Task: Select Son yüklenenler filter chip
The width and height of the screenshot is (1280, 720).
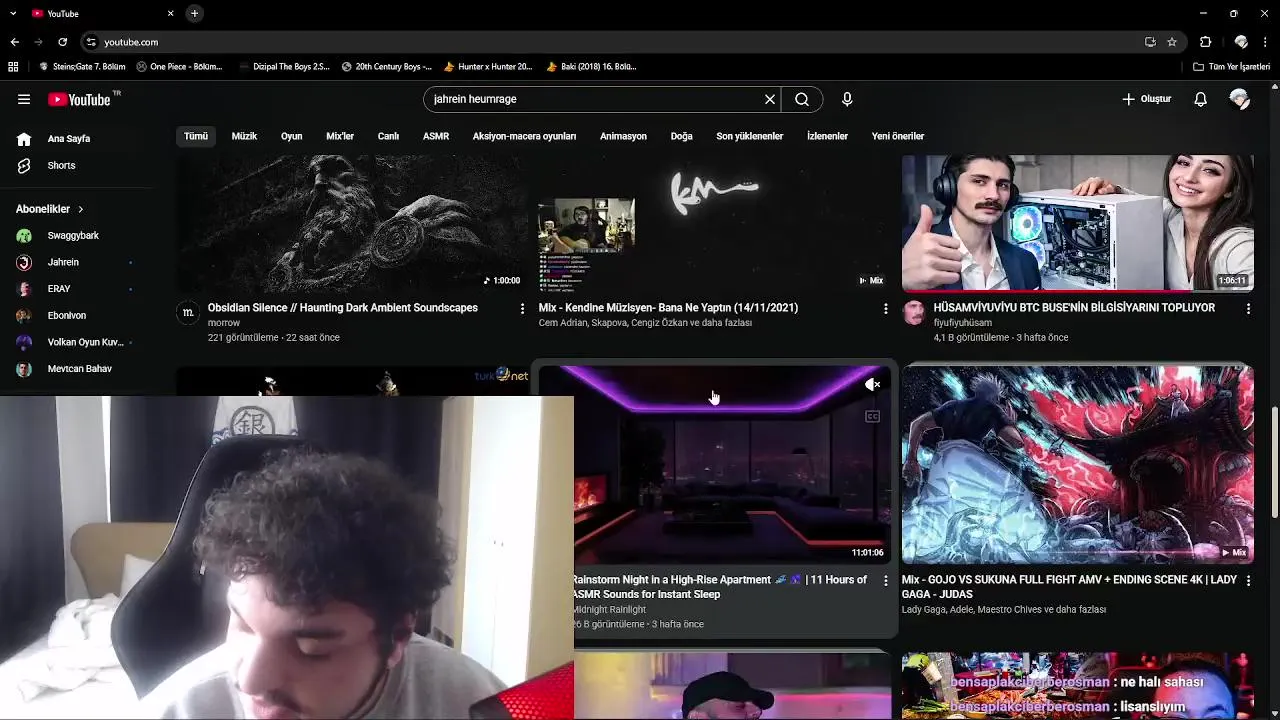Action: pyautogui.click(x=749, y=136)
